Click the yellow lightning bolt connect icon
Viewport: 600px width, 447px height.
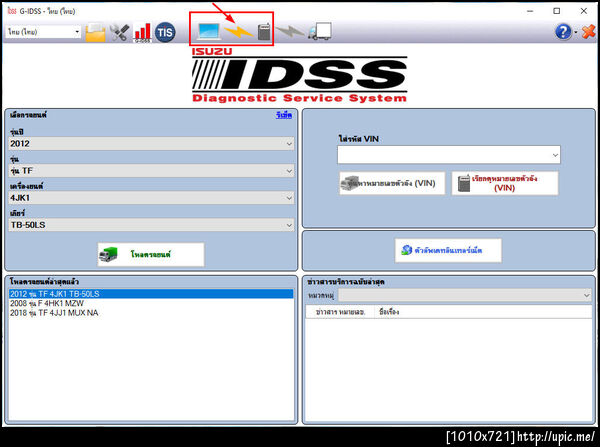(x=238, y=32)
